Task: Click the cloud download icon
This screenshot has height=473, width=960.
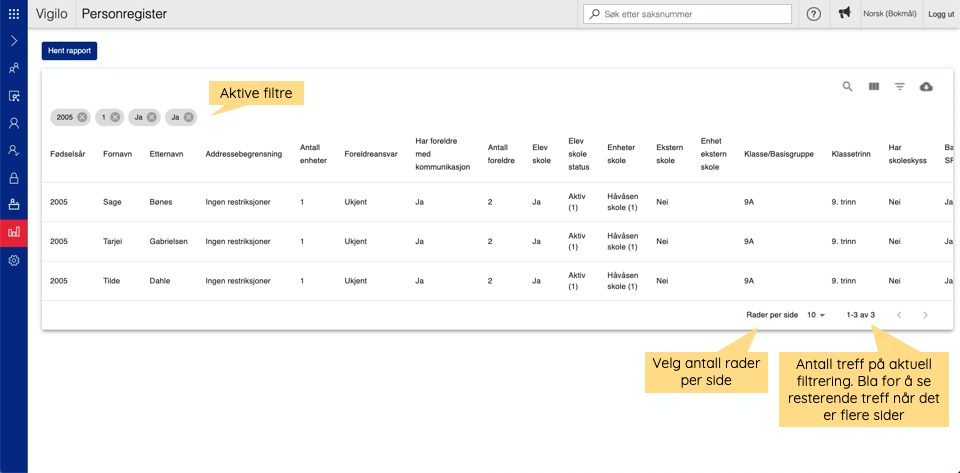Action: point(926,87)
